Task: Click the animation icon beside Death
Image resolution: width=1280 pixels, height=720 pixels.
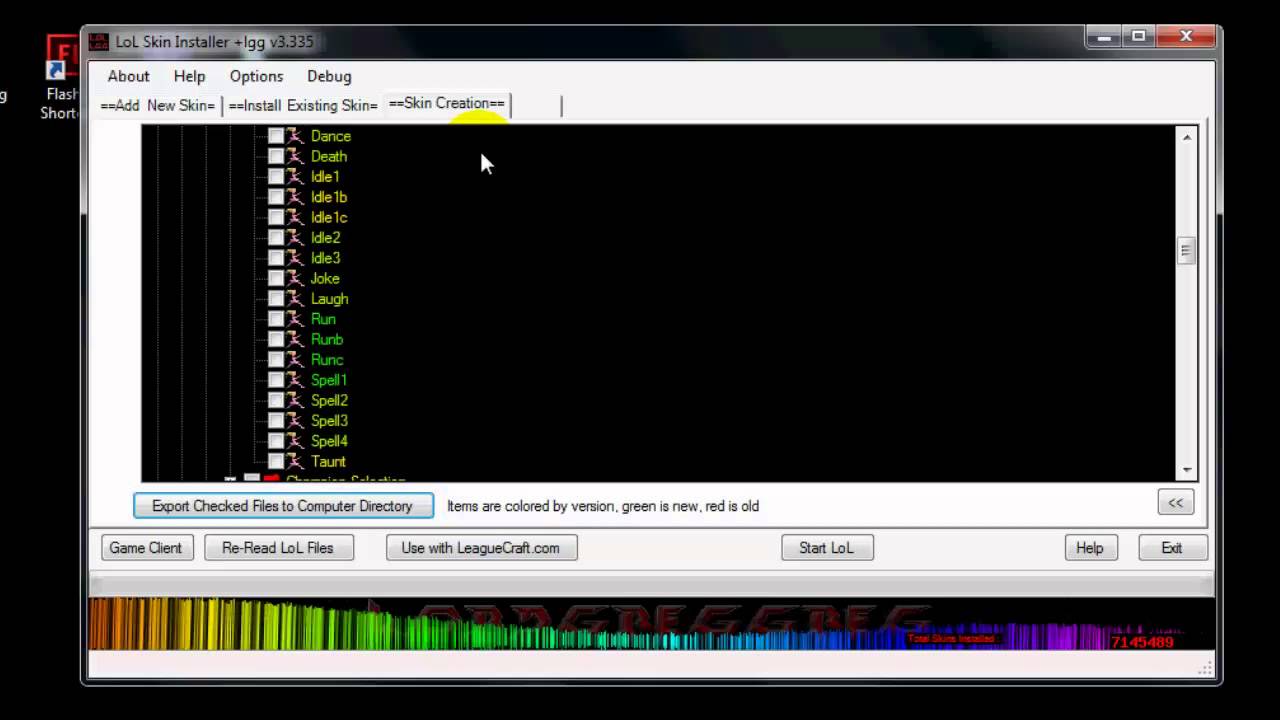Action: point(295,156)
